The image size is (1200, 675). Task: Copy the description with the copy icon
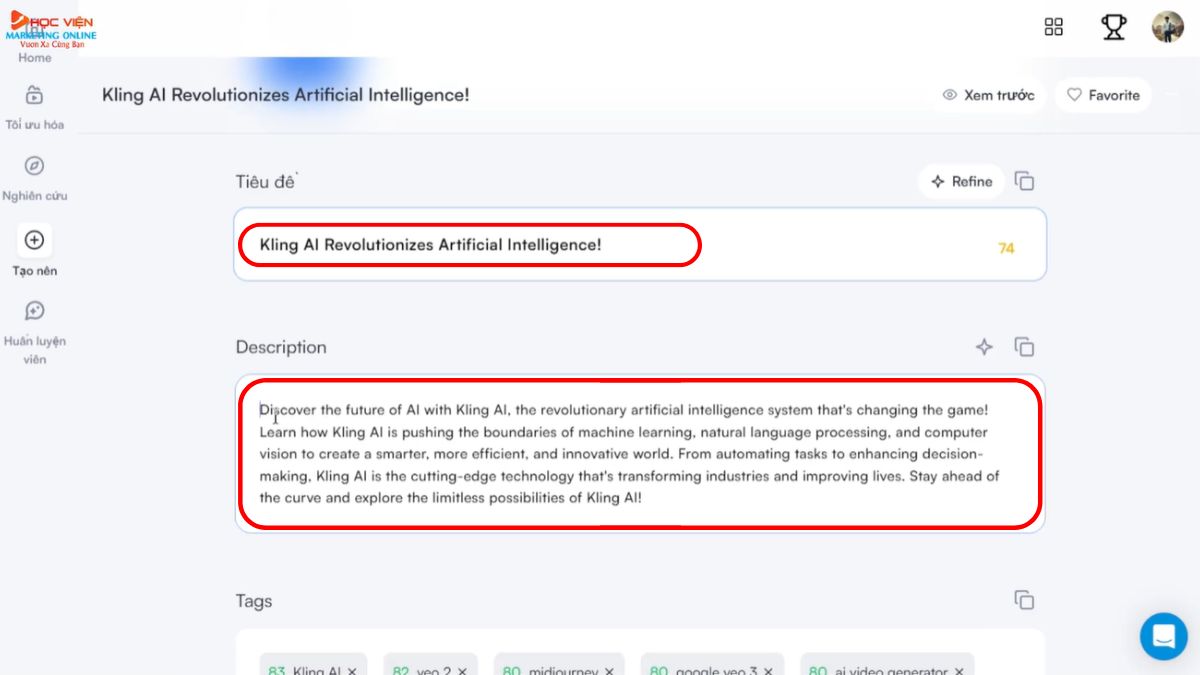(x=1024, y=347)
